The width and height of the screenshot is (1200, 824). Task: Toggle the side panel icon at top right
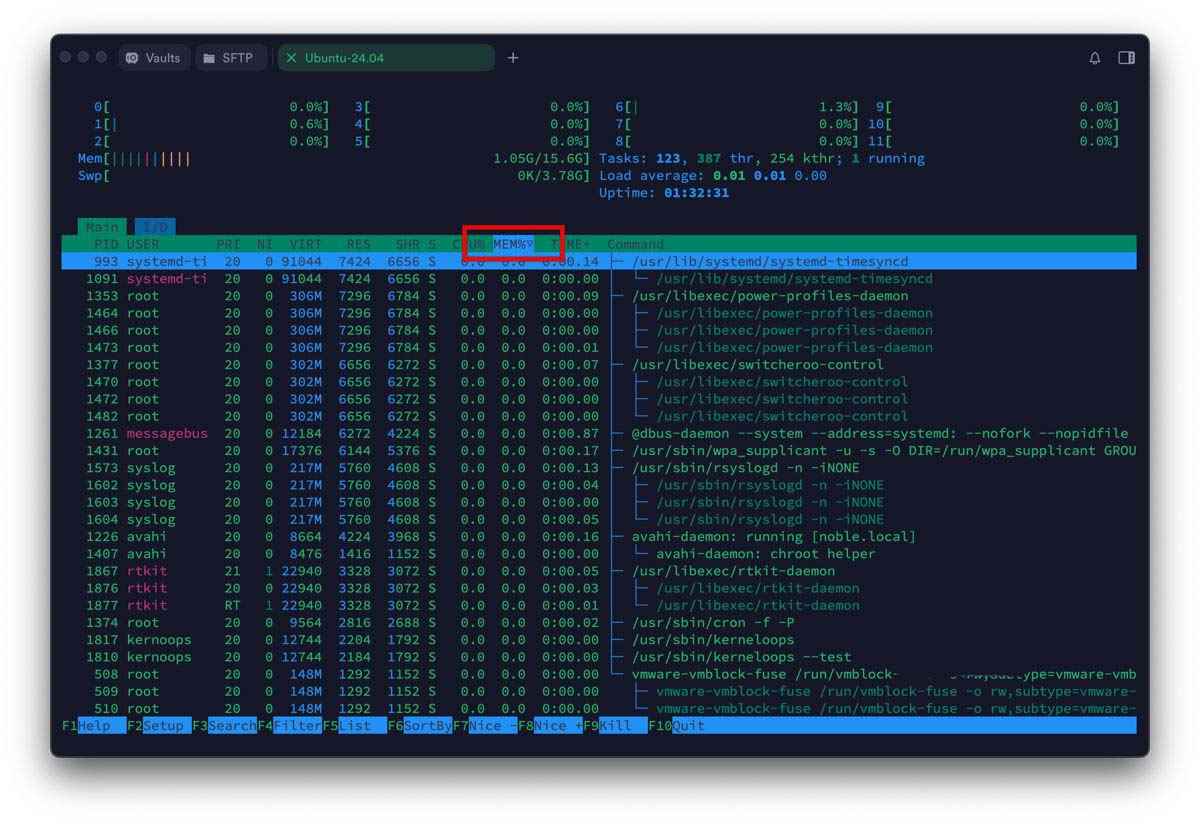1126,58
